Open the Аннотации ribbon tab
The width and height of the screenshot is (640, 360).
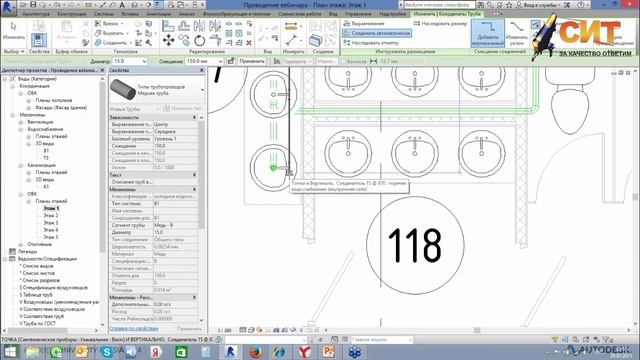click(159, 14)
